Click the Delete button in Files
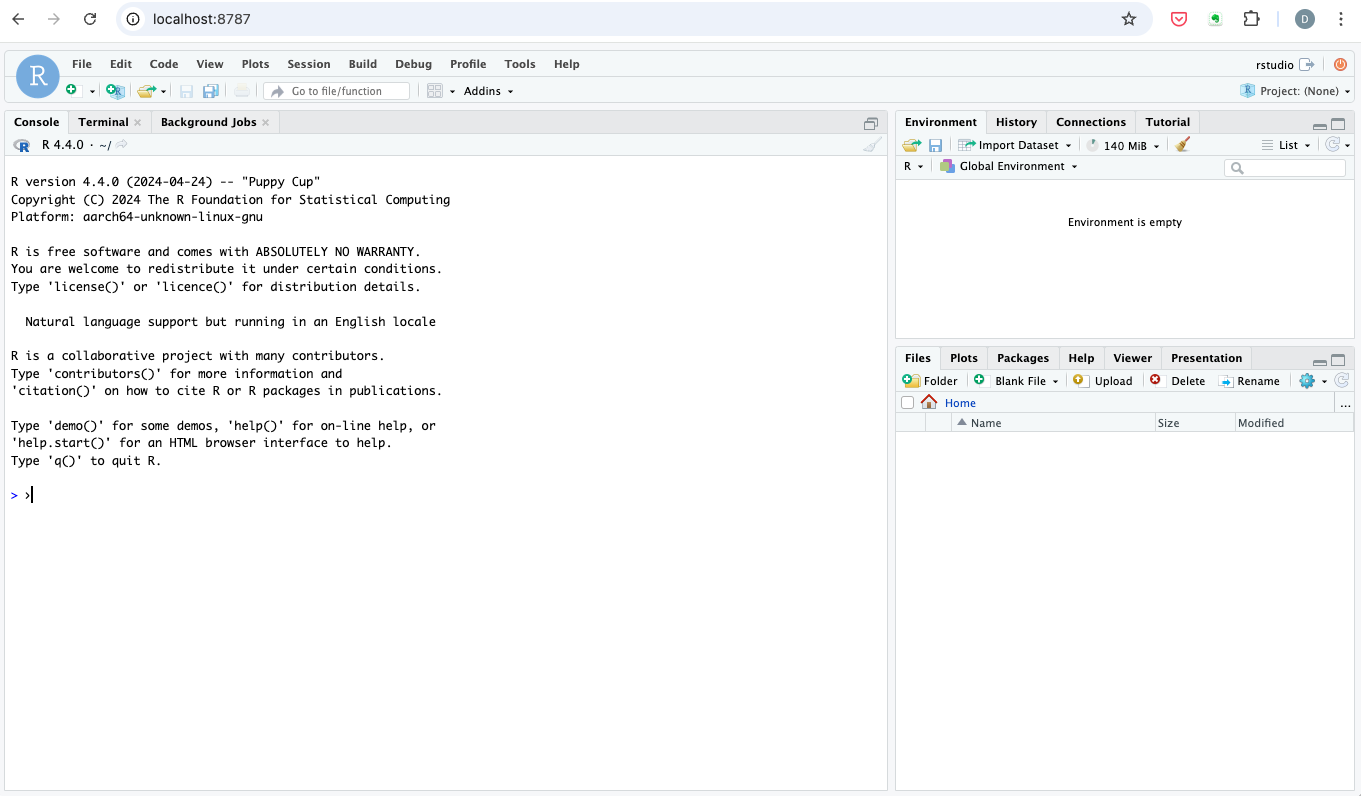 1177,380
